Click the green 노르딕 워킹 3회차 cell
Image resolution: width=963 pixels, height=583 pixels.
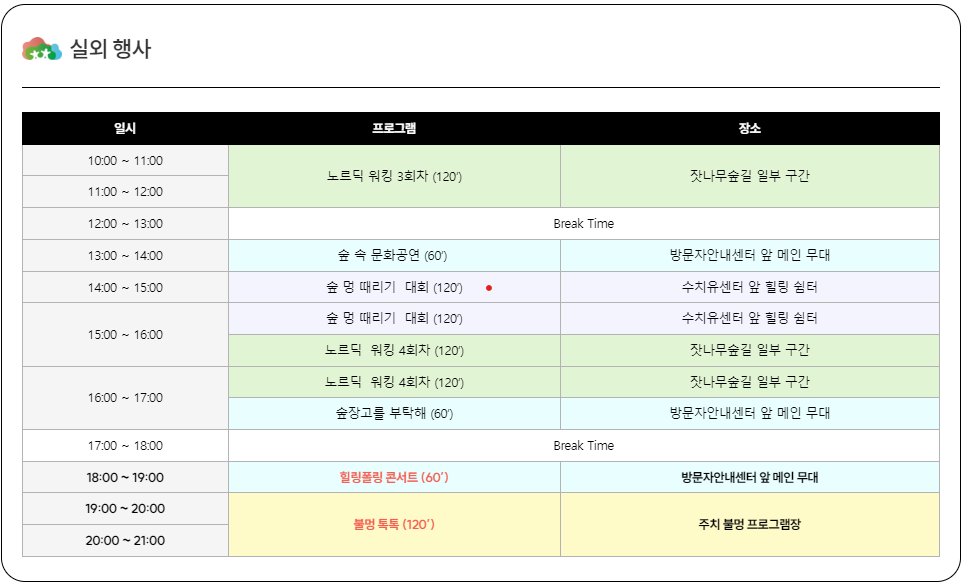tap(394, 174)
